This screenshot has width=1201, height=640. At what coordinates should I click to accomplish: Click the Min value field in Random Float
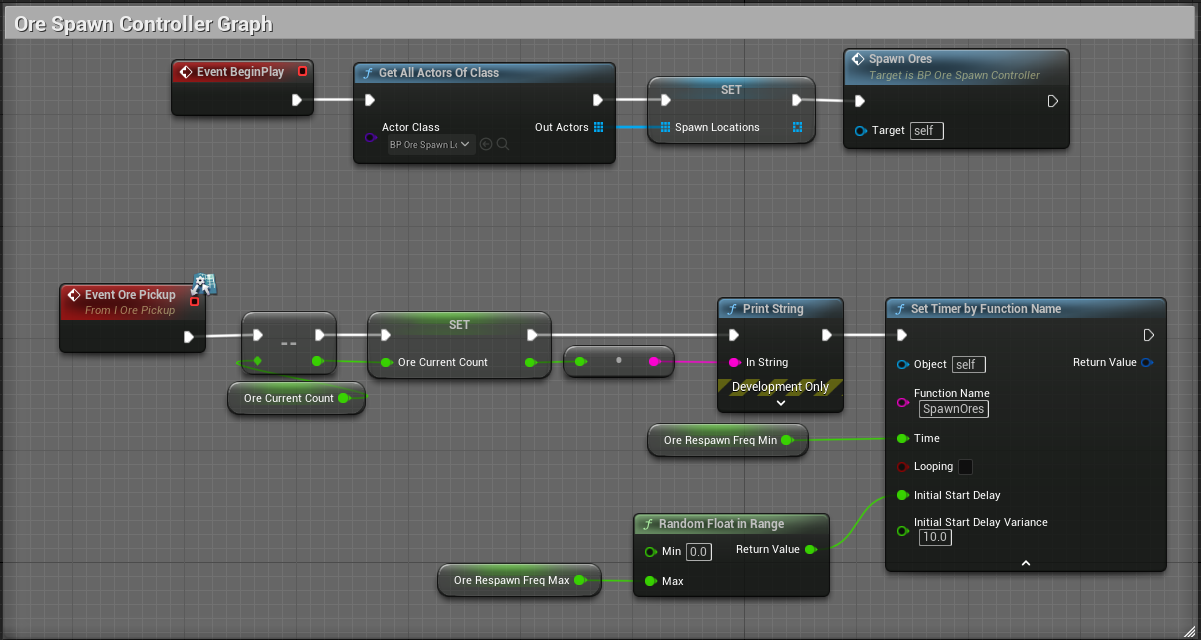pos(698,551)
